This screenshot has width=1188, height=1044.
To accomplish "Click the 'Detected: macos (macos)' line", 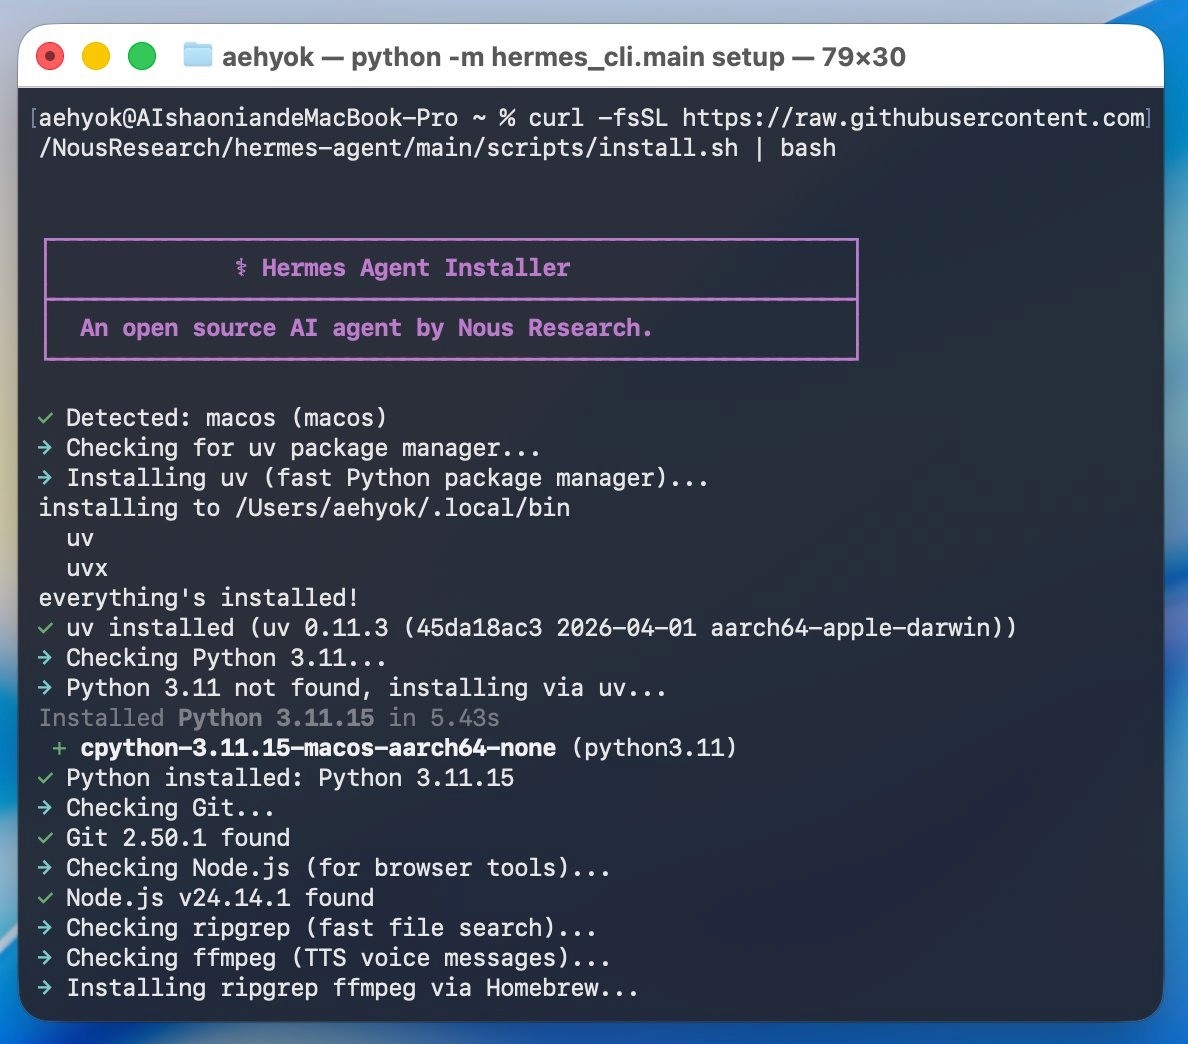I will click(x=226, y=417).
